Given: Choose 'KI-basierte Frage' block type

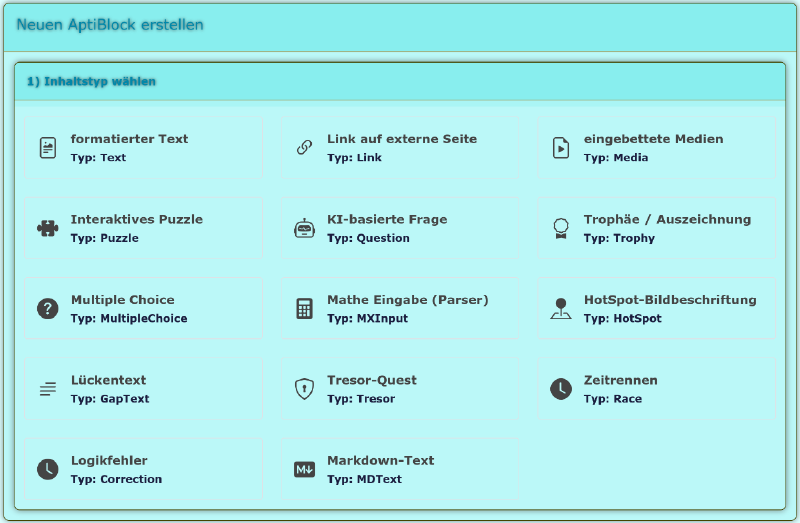Looking at the screenshot, I should [x=400, y=228].
